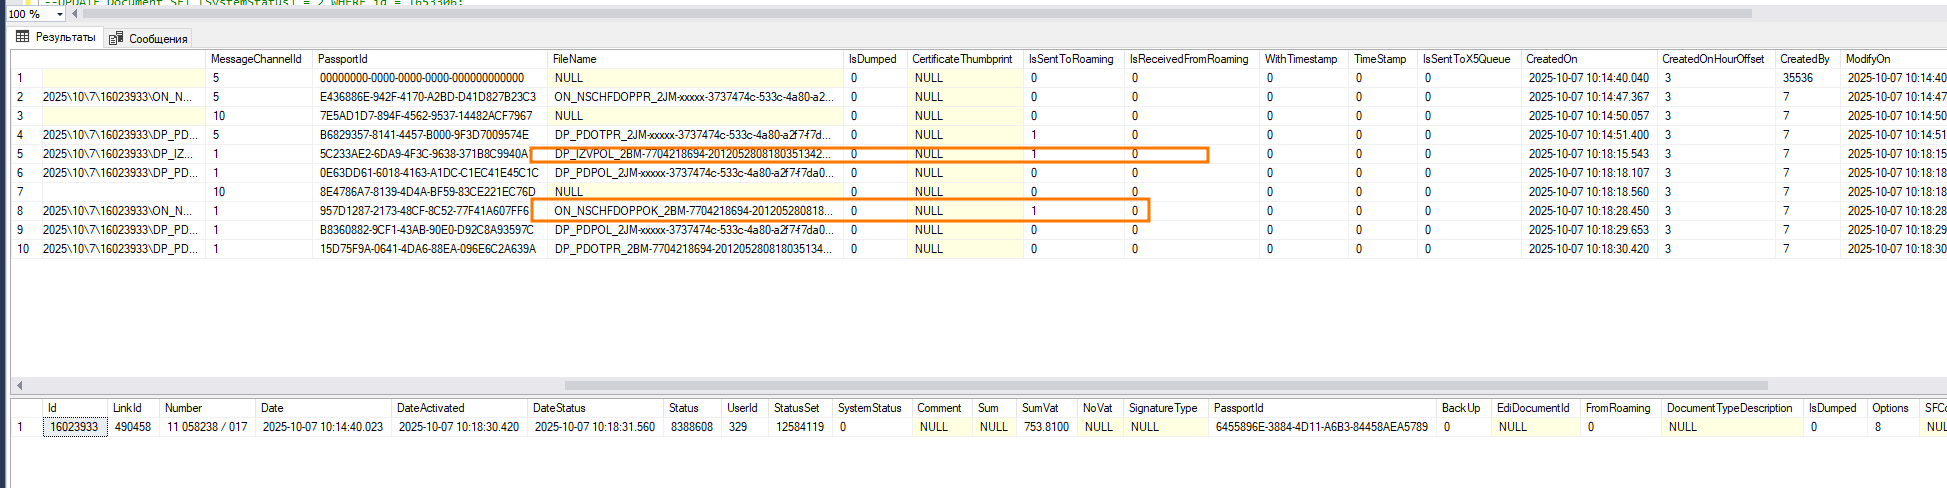Image resolution: width=1947 pixels, height=488 pixels.
Task: Click PassportId cell 15D75F9A-0641-4DA6-88EA-096E6C2A639A
Action: click(x=430, y=249)
